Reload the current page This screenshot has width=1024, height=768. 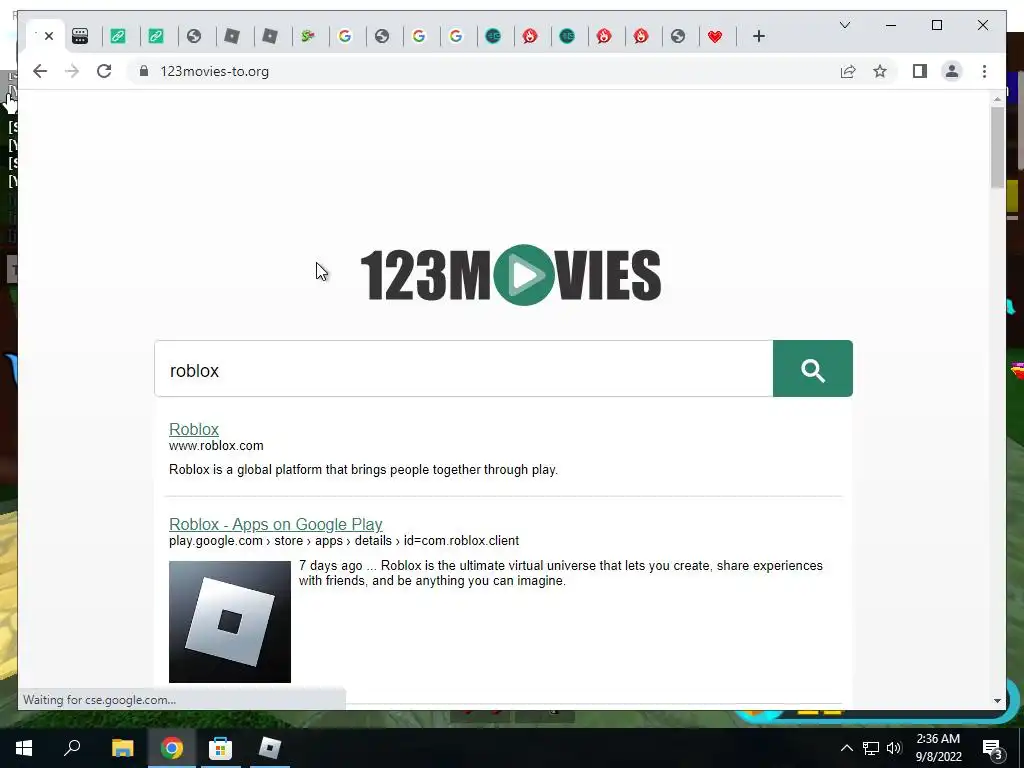(x=104, y=71)
